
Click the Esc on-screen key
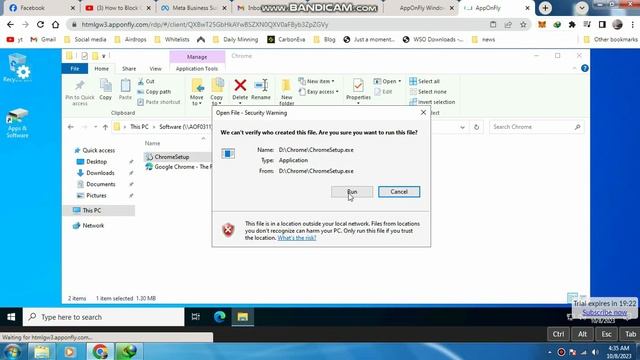tap(606, 334)
